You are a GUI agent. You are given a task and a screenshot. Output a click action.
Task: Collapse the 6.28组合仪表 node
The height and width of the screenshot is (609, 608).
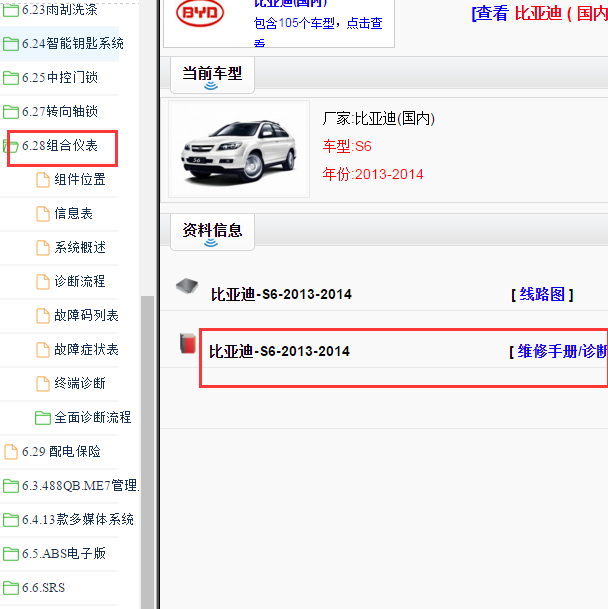click(x=59, y=146)
